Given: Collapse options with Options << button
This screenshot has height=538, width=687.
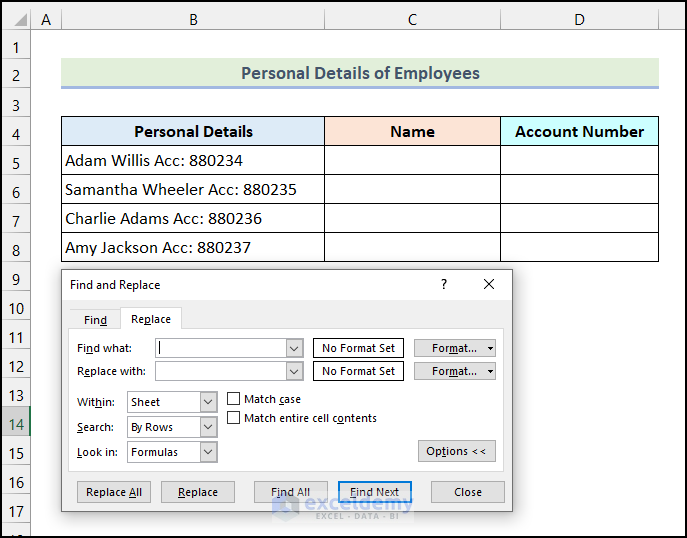Looking at the screenshot, I should (456, 451).
